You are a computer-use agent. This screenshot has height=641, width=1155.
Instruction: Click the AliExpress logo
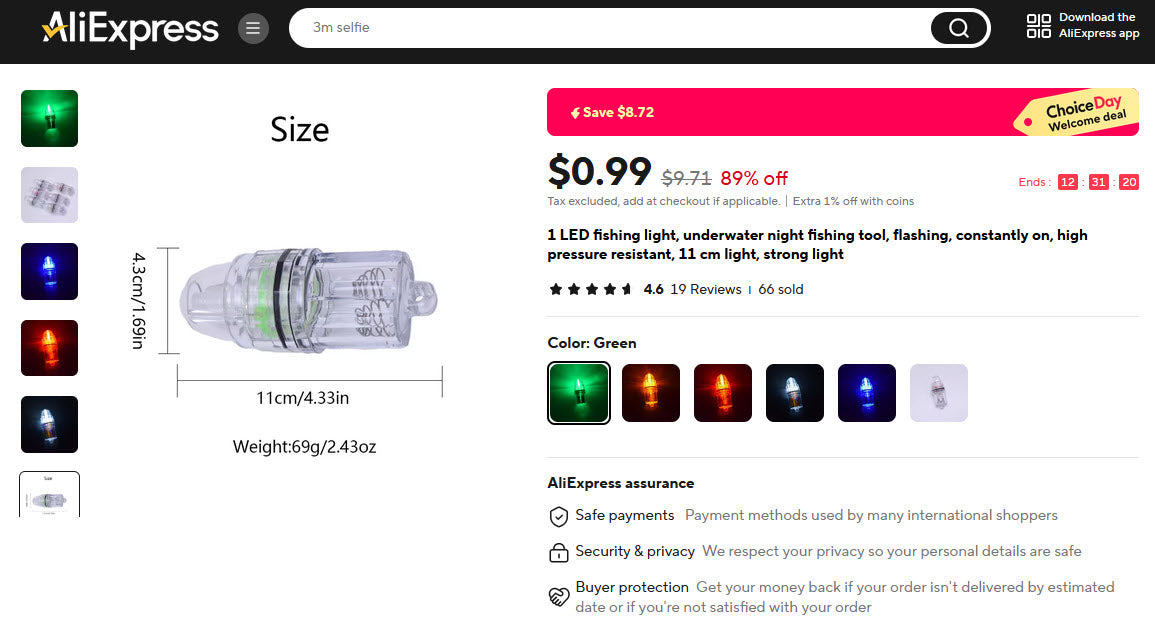[x=130, y=29]
